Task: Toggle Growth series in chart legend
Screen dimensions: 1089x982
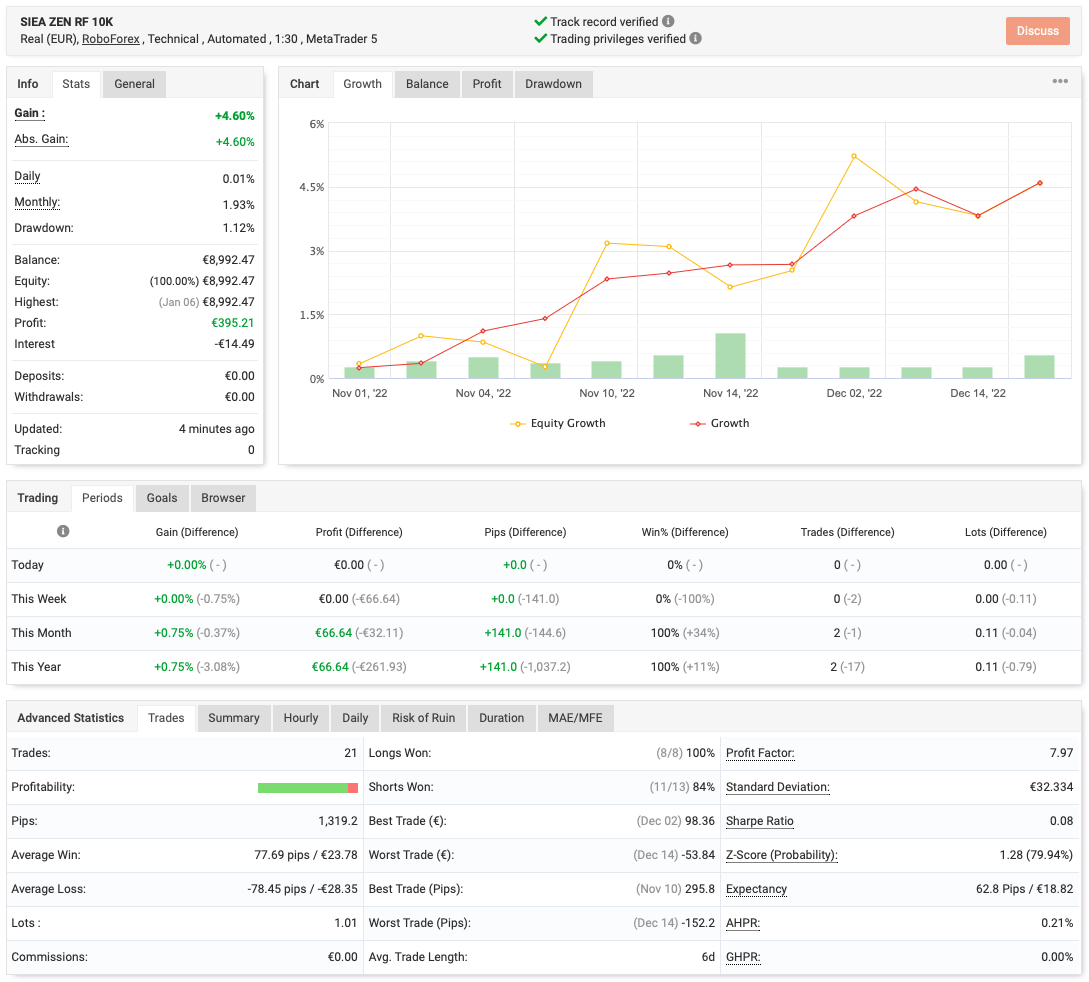Action: [720, 424]
